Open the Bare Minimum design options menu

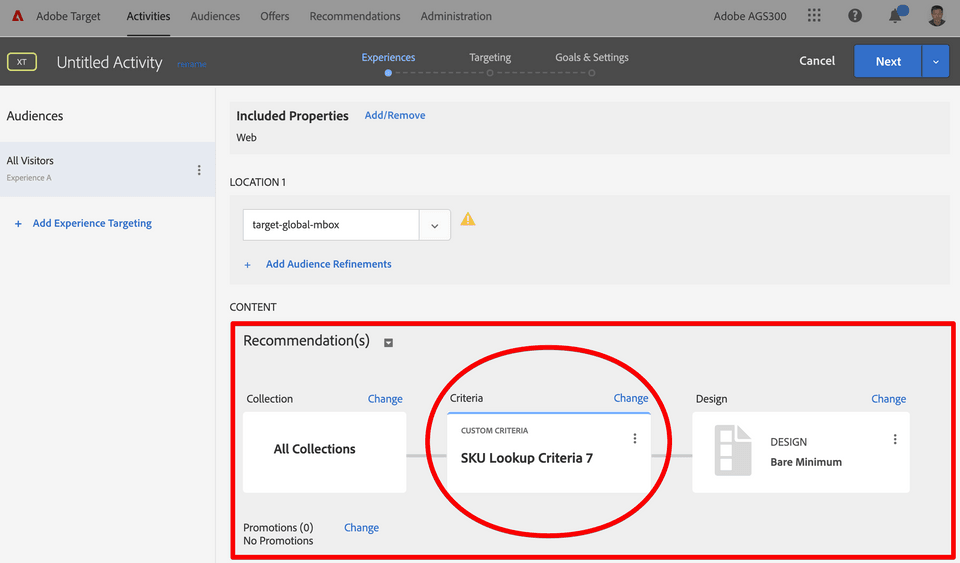pos(895,439)
